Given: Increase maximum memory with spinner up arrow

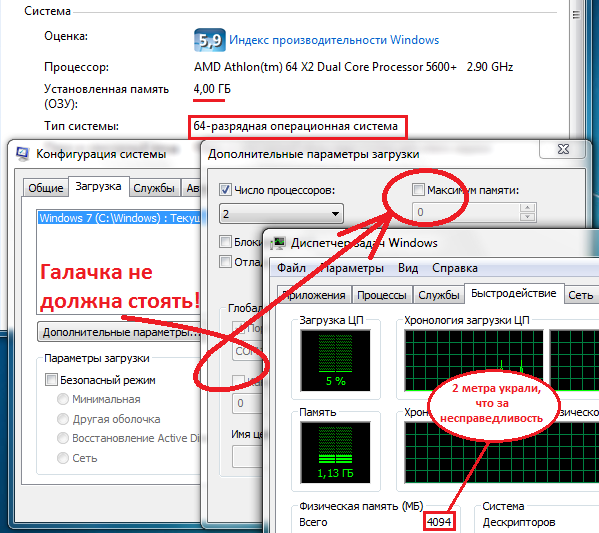Looking at the screenshot, I should tap(527, 207).
